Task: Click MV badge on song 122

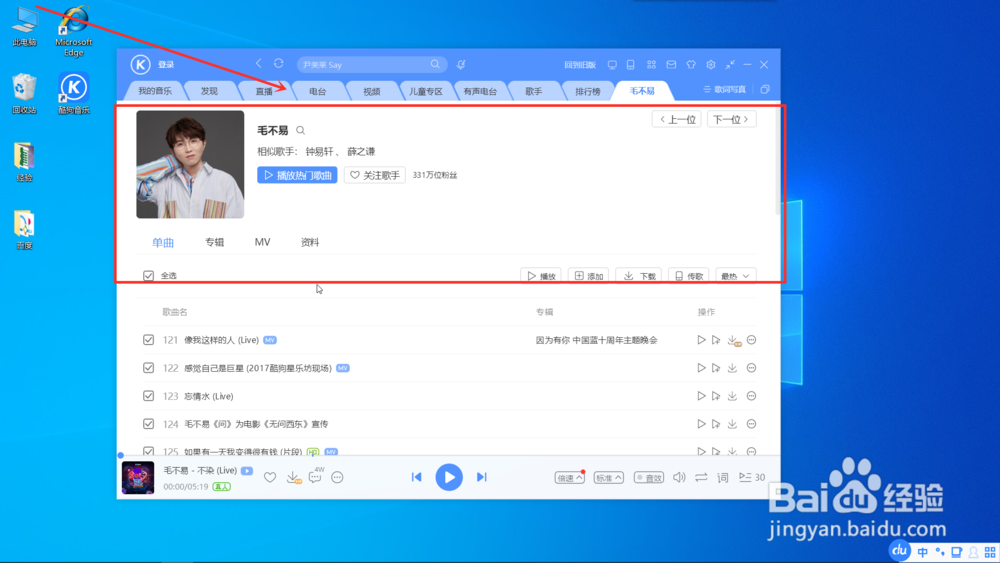Action: click(342, 368)
